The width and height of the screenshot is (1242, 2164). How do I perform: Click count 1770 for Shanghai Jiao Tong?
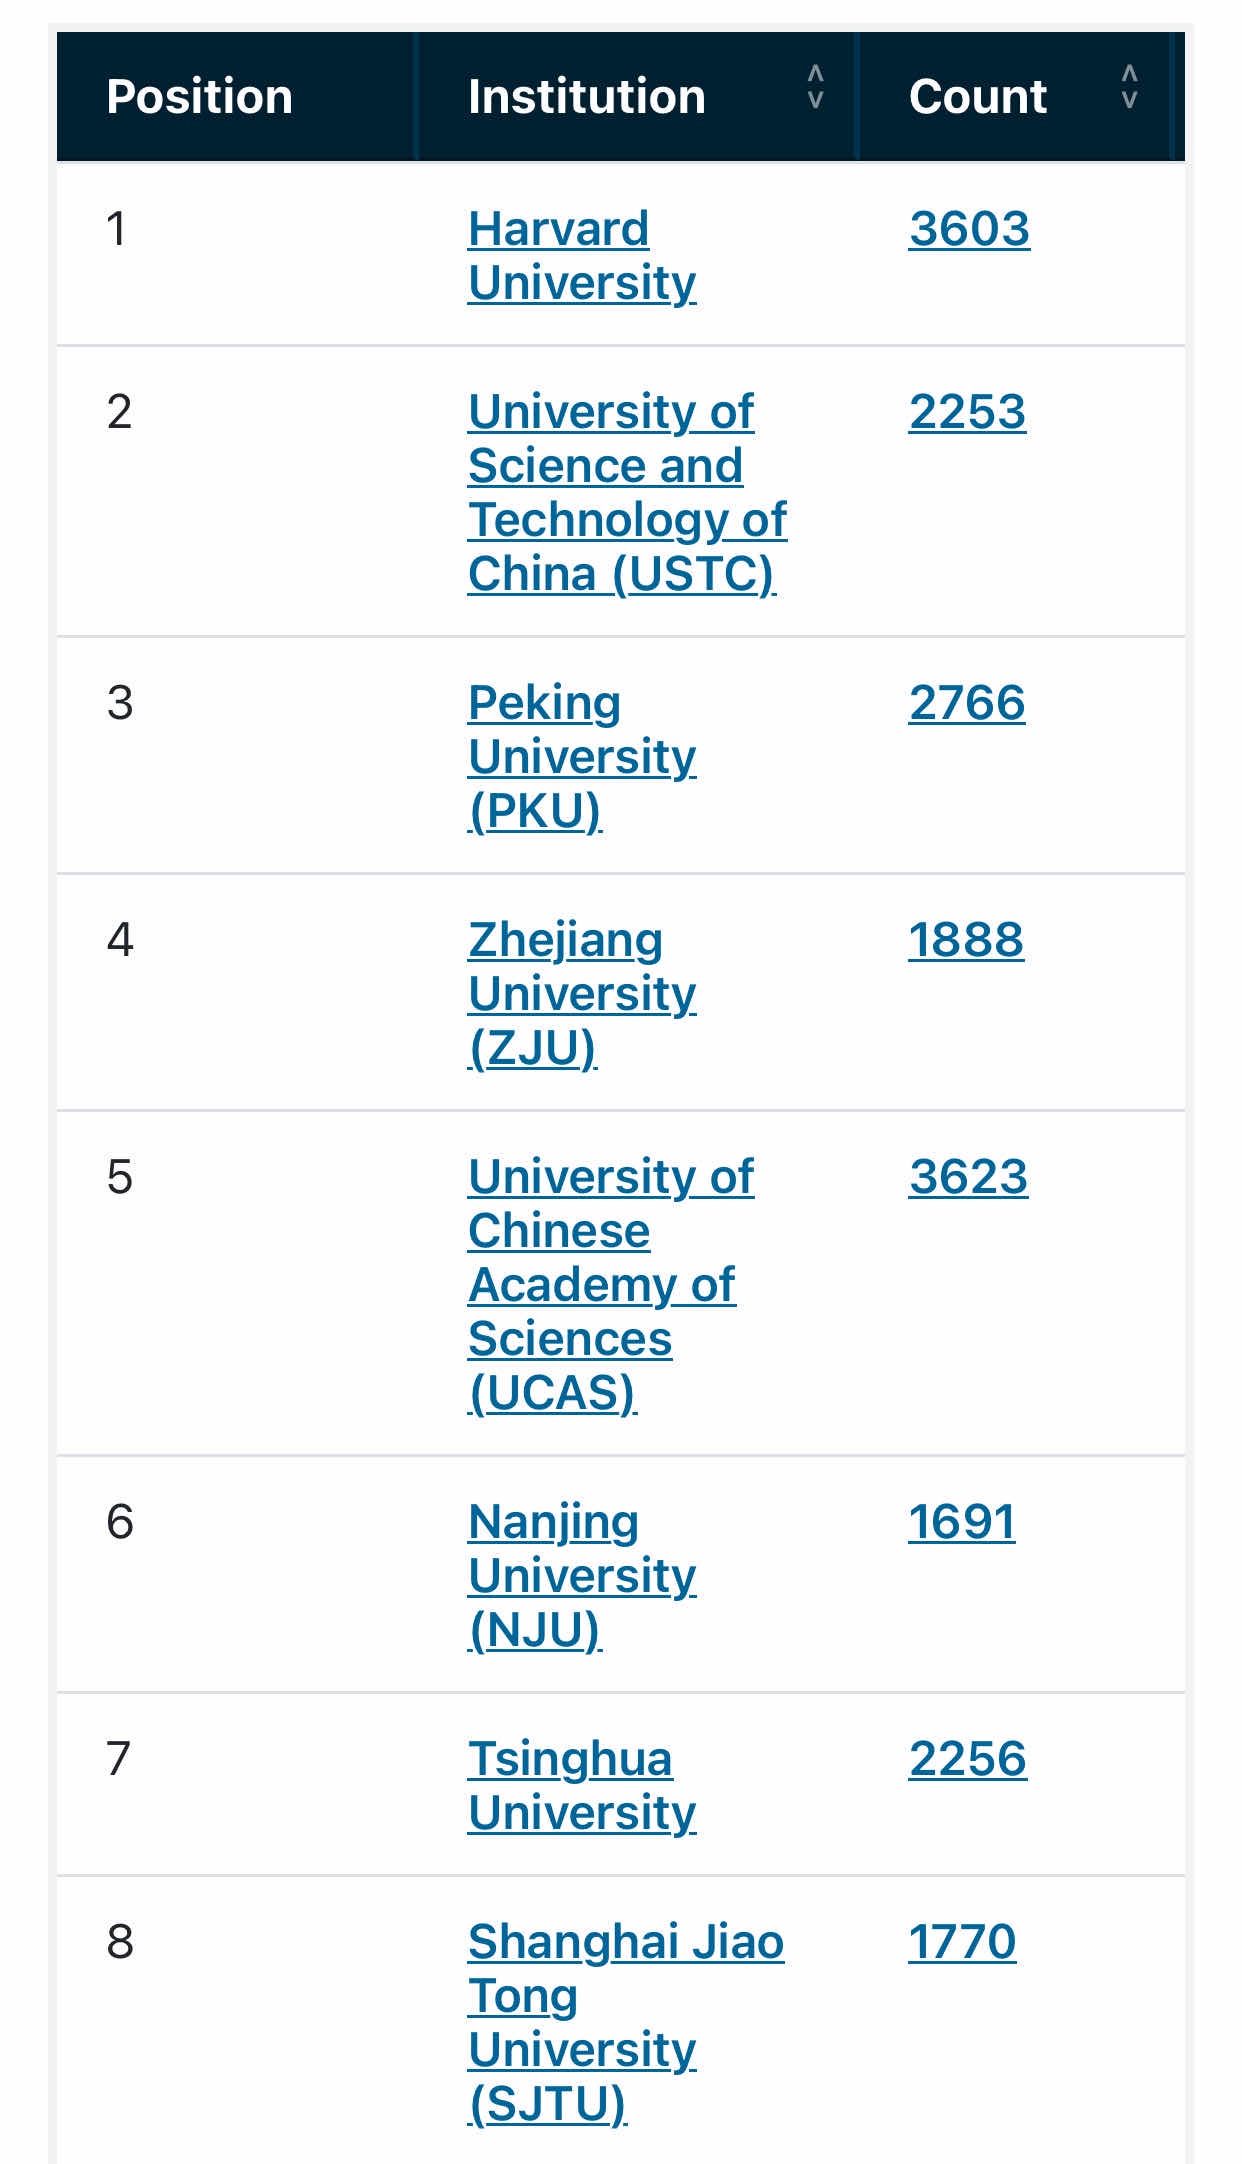[x=962, y=1942]
